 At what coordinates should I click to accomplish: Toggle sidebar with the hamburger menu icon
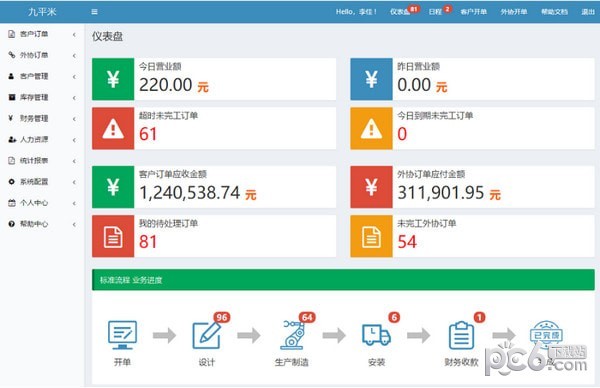pyautogui.click(x=95, y=12)
